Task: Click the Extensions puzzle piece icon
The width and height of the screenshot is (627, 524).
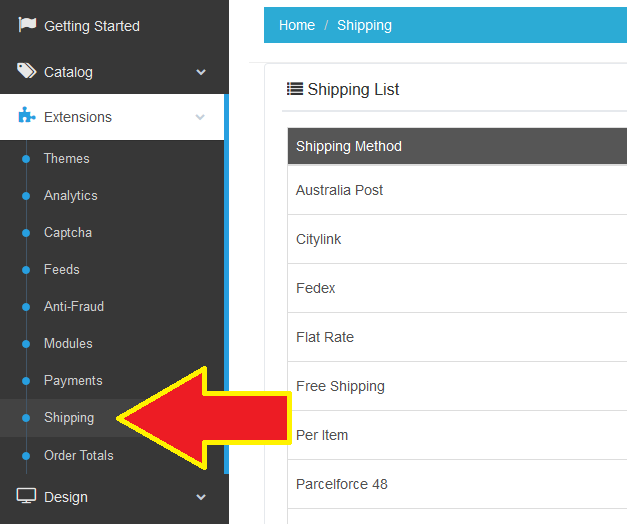Action: coord(27,116)
